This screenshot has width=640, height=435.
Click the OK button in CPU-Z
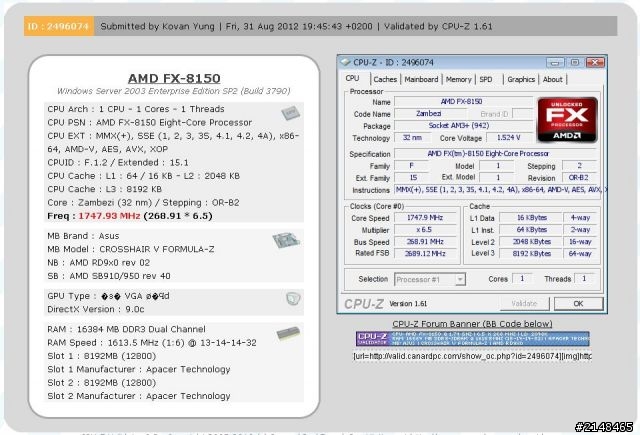(578, 304)
